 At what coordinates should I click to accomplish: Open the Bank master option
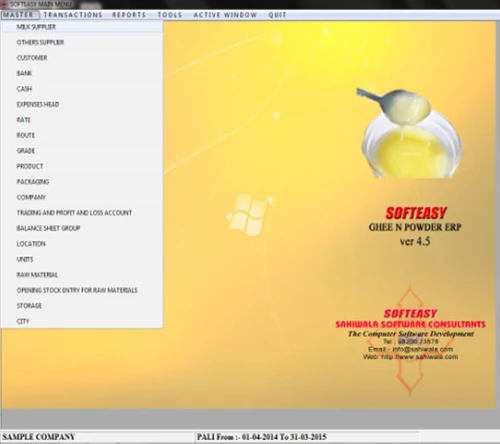tap(82, 73)
